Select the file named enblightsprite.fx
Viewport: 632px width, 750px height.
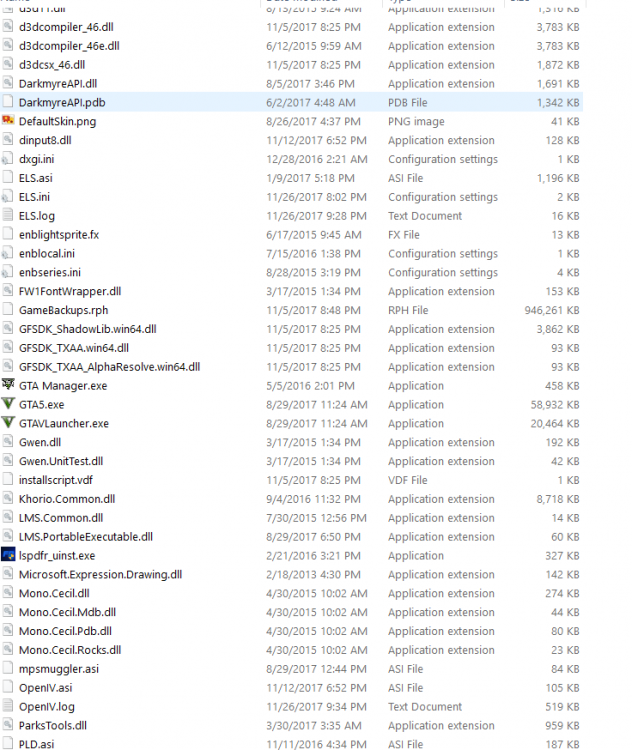coord(59,234)
